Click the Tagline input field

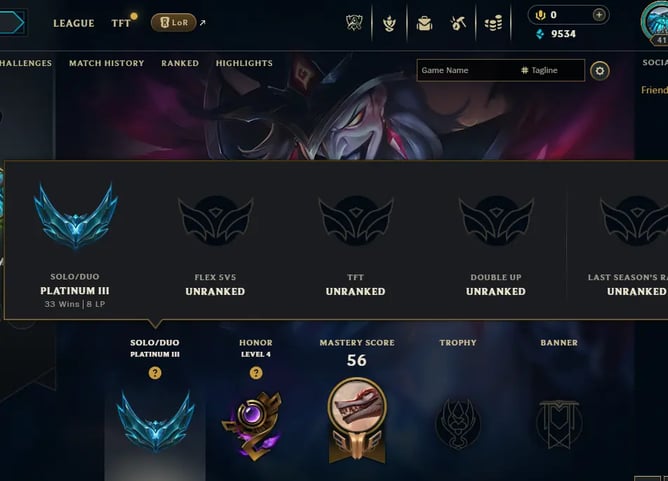tap(552, 70)
